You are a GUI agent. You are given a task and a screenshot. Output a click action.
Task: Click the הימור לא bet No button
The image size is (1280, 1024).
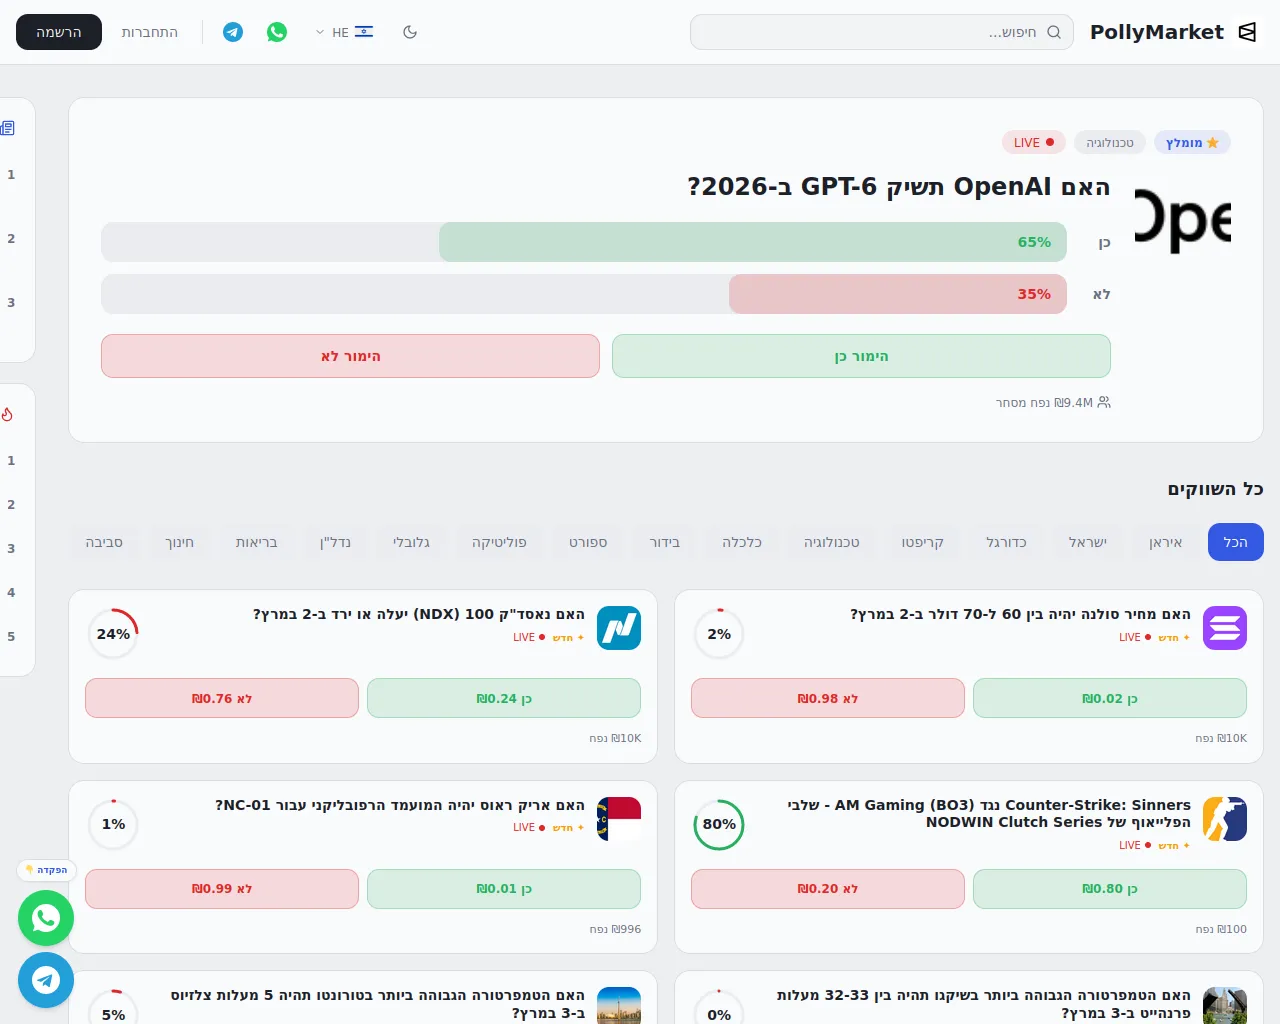[x=350, y=356]
